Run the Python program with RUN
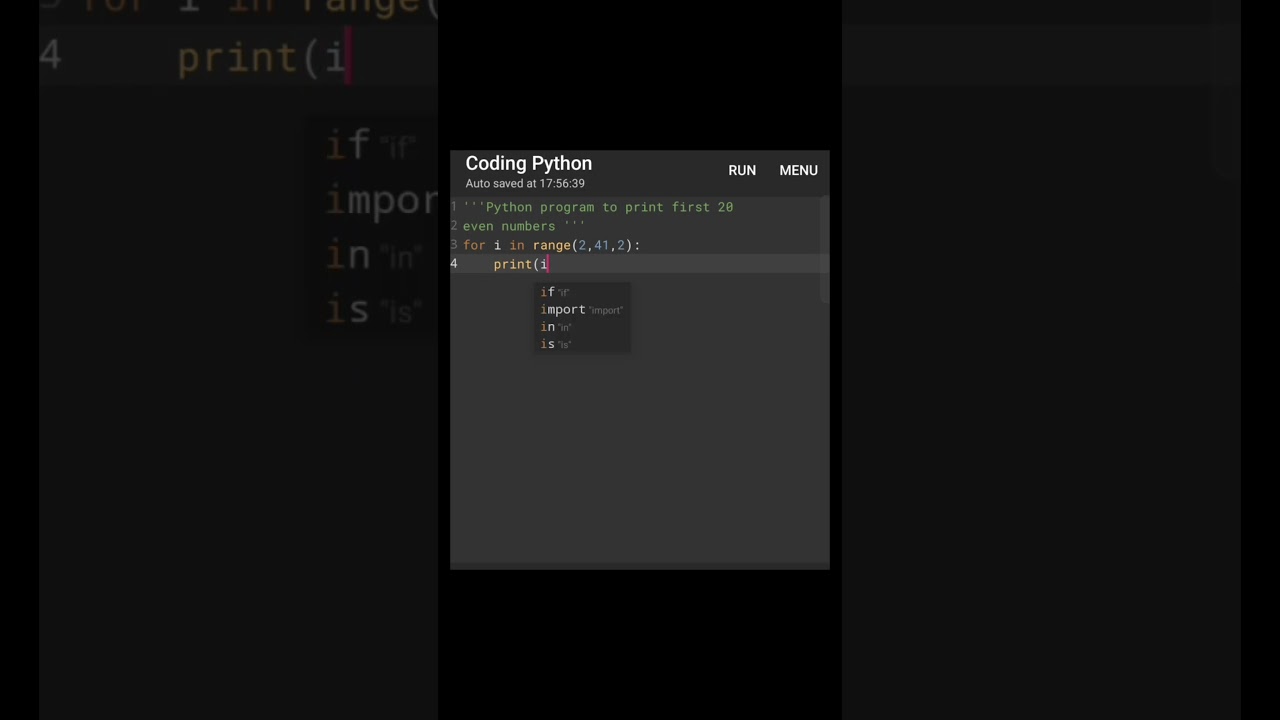This screenshot has height=720, width=1280. tap(742, 171)
